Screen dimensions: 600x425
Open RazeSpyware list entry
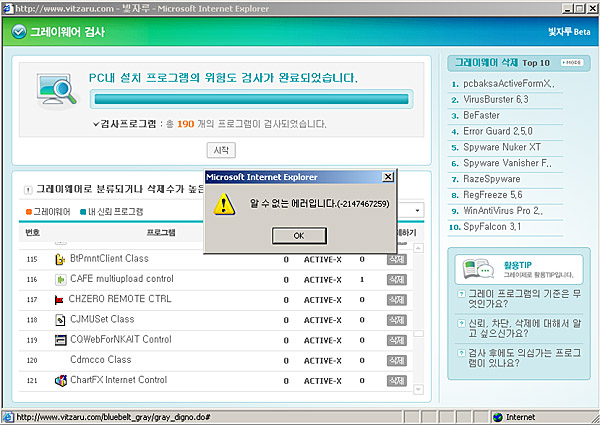click(x=491, y=179)
